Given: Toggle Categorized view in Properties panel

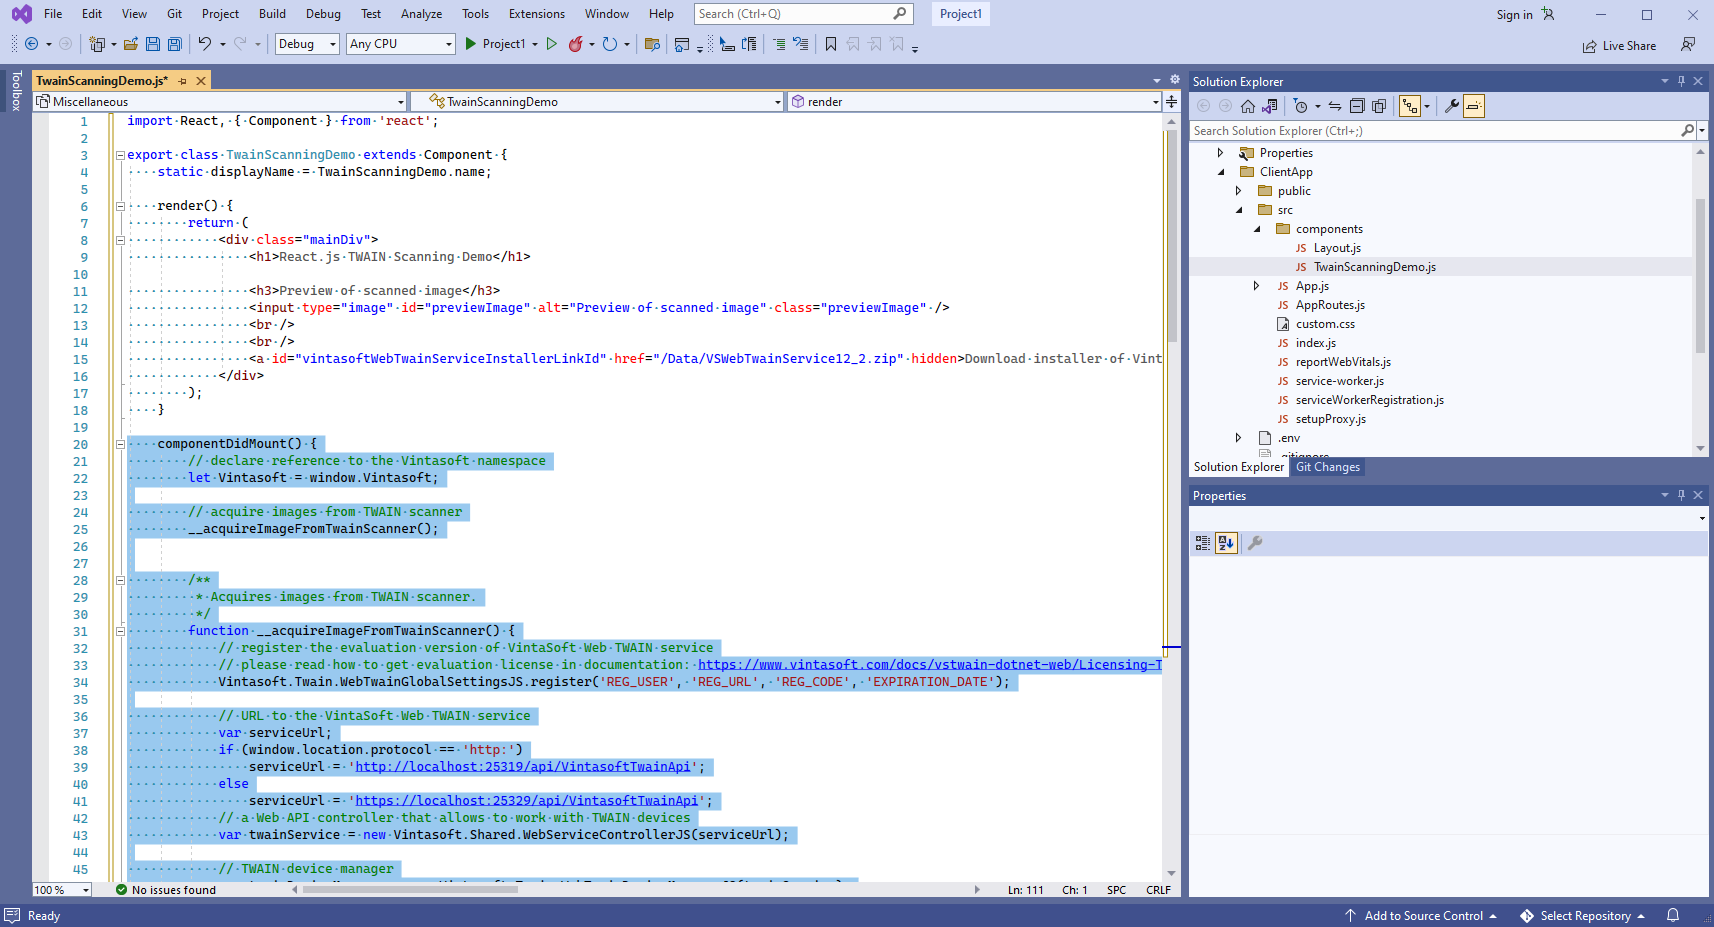Looking at the screenshot, I should tap(1203, 543).
